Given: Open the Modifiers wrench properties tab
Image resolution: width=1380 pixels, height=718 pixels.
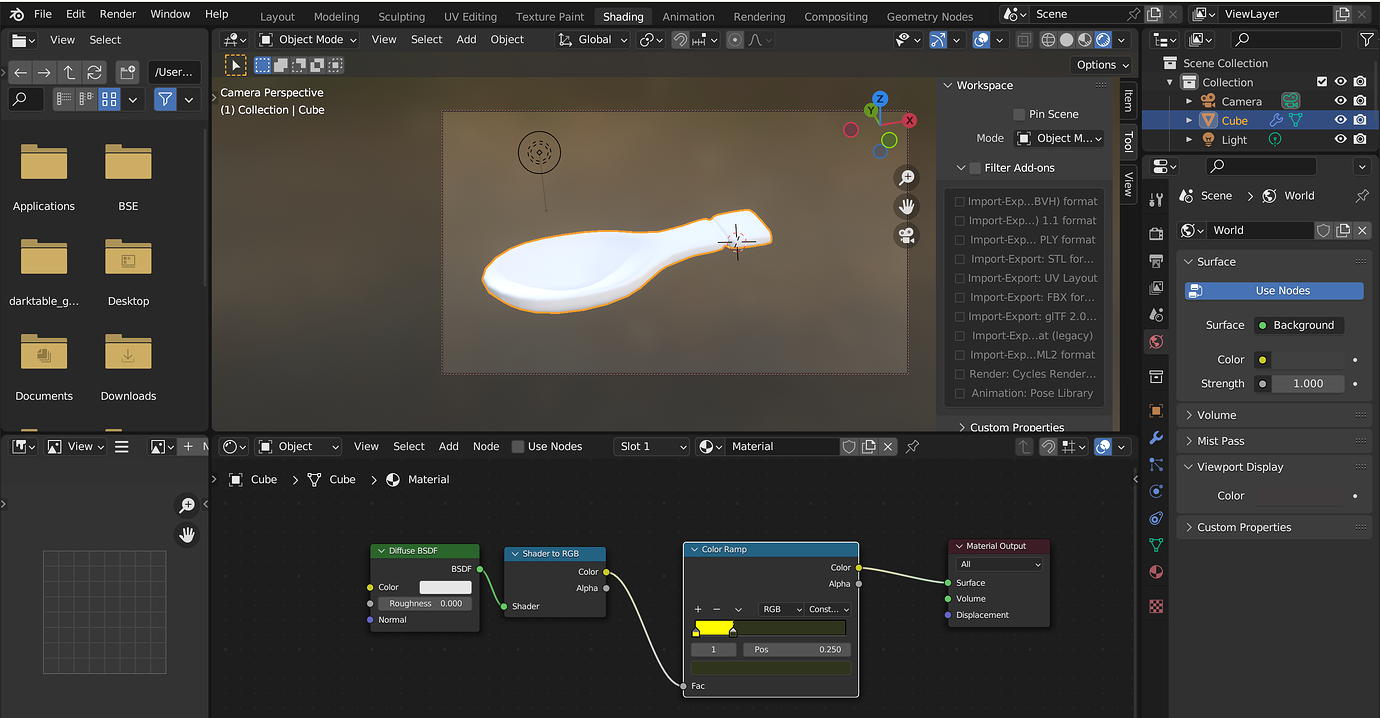Looking at the screenshot, I should tap(1156, 438).
